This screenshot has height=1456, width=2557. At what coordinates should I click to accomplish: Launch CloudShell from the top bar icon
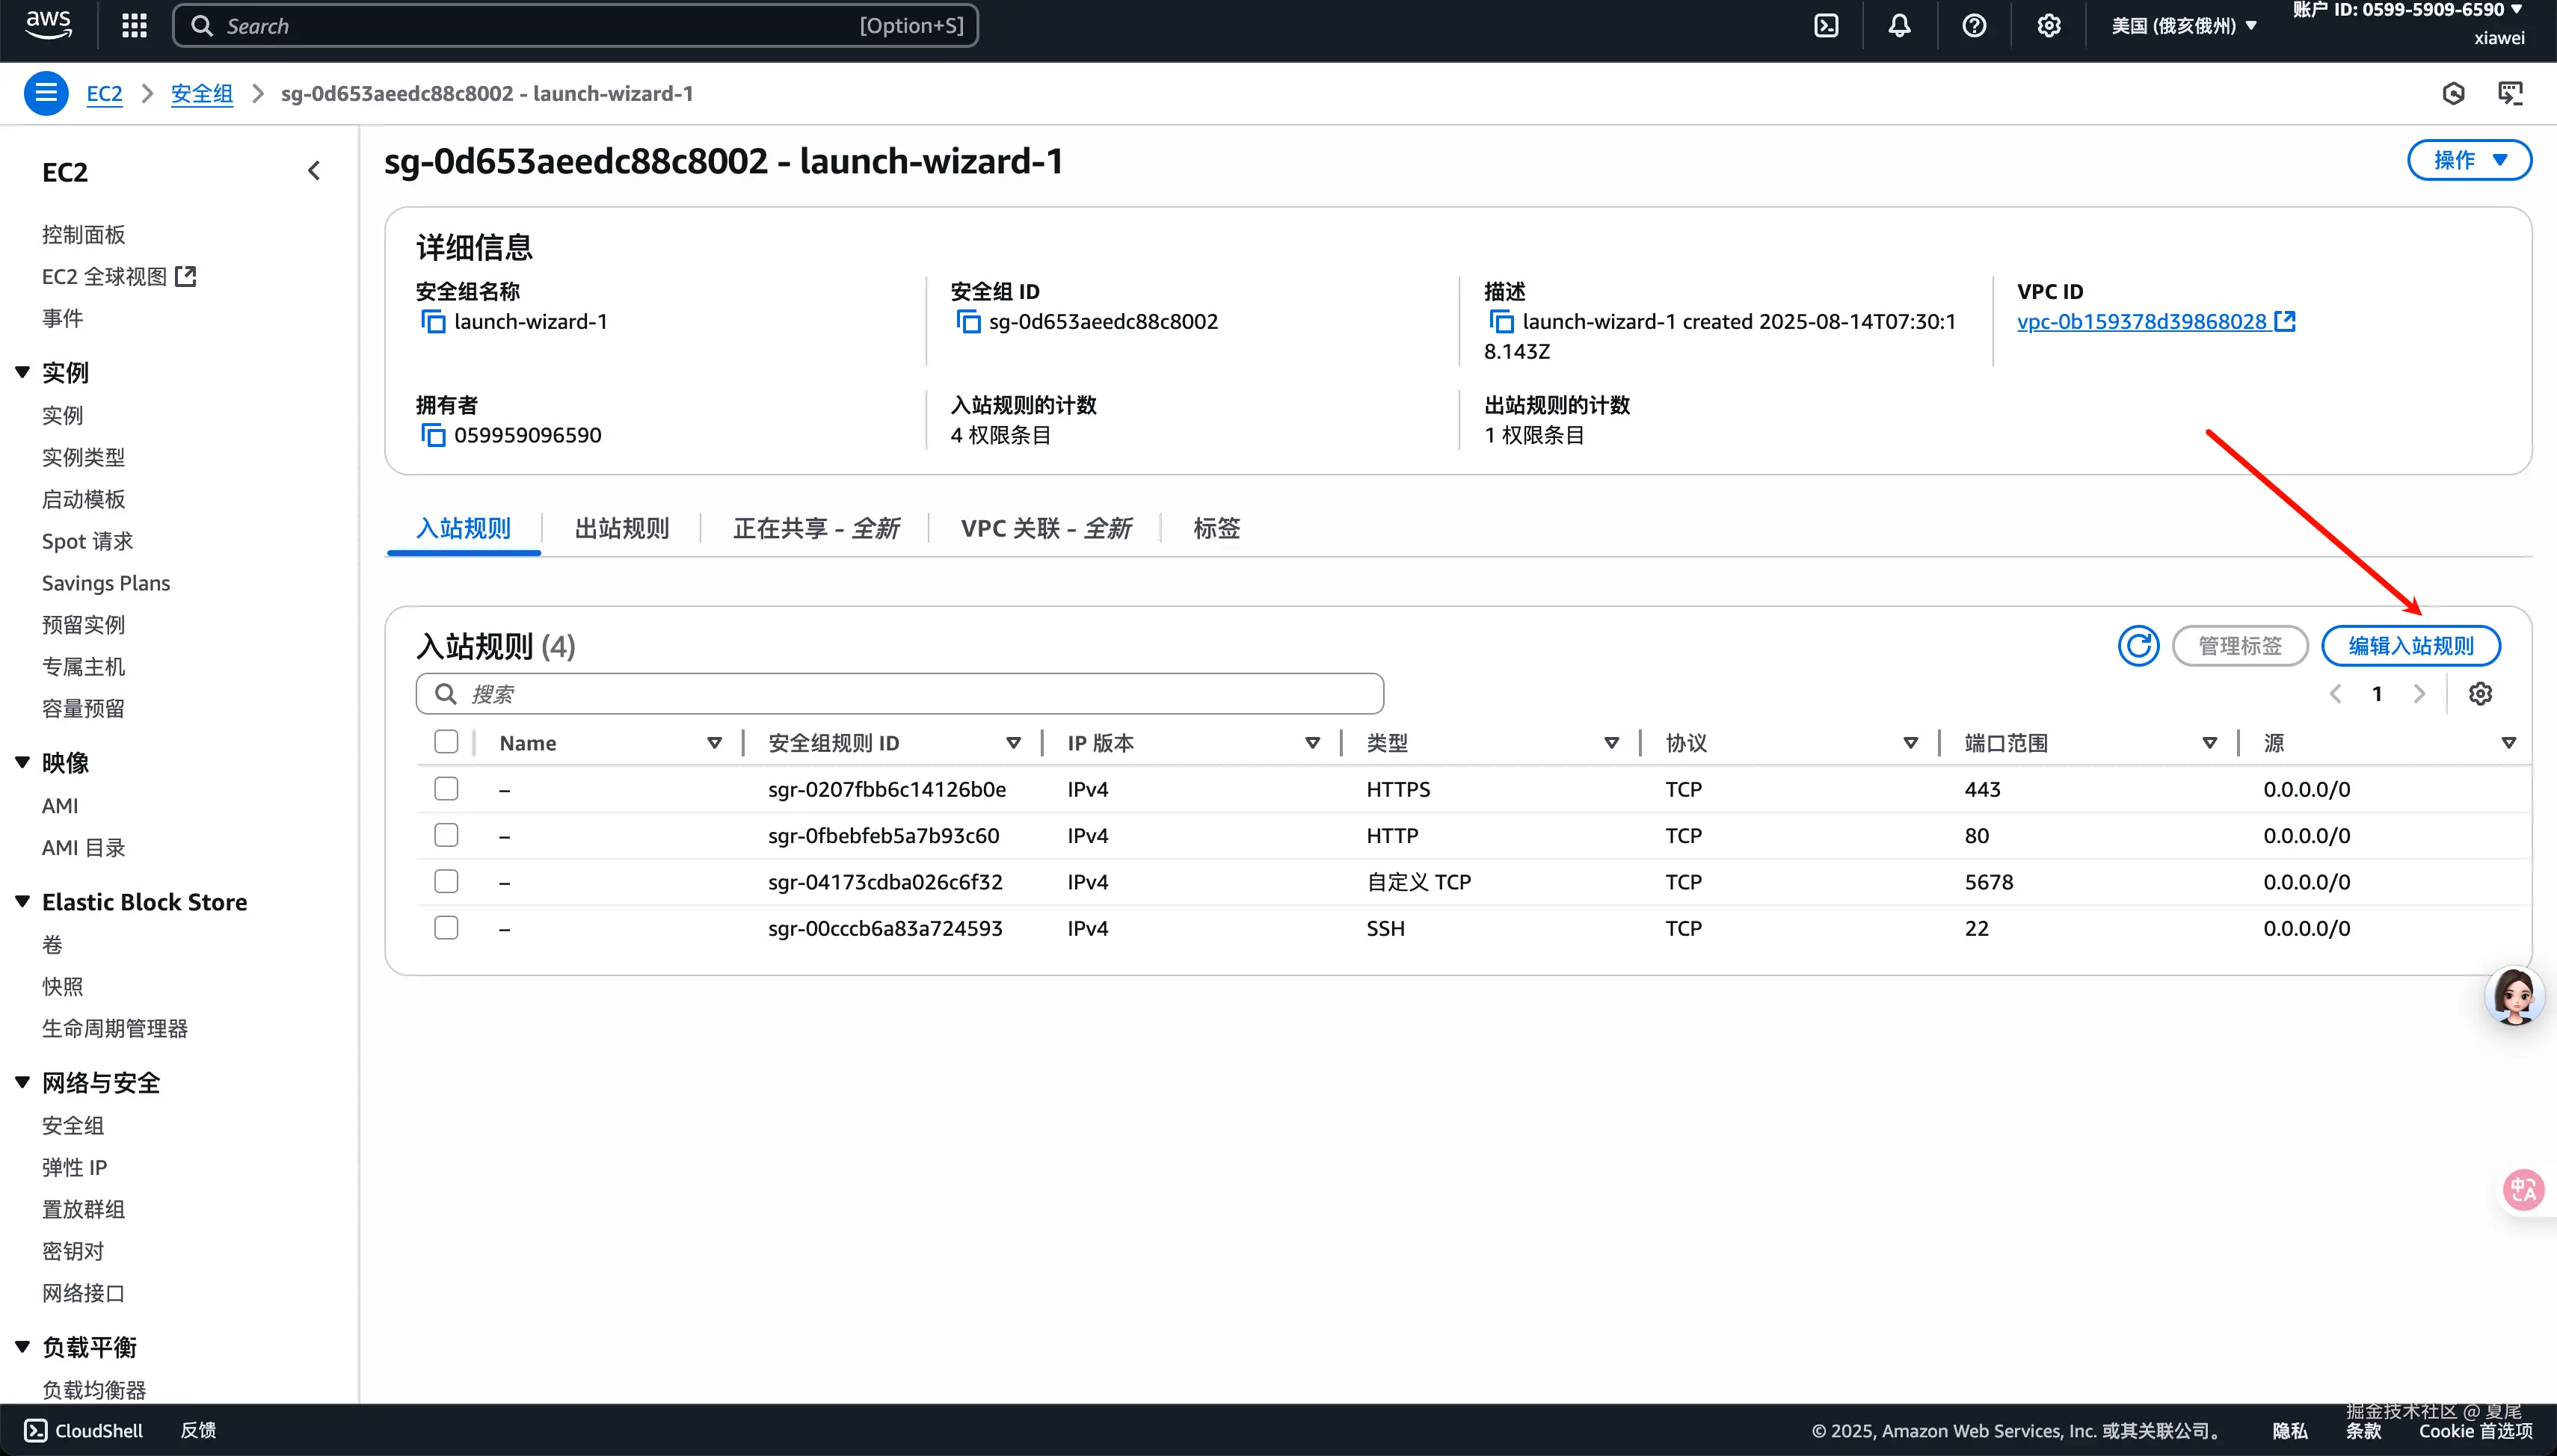coord(1826,26)
